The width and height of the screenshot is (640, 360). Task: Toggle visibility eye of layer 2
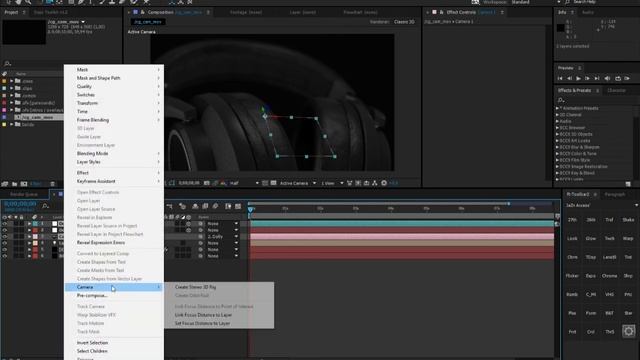4,230
